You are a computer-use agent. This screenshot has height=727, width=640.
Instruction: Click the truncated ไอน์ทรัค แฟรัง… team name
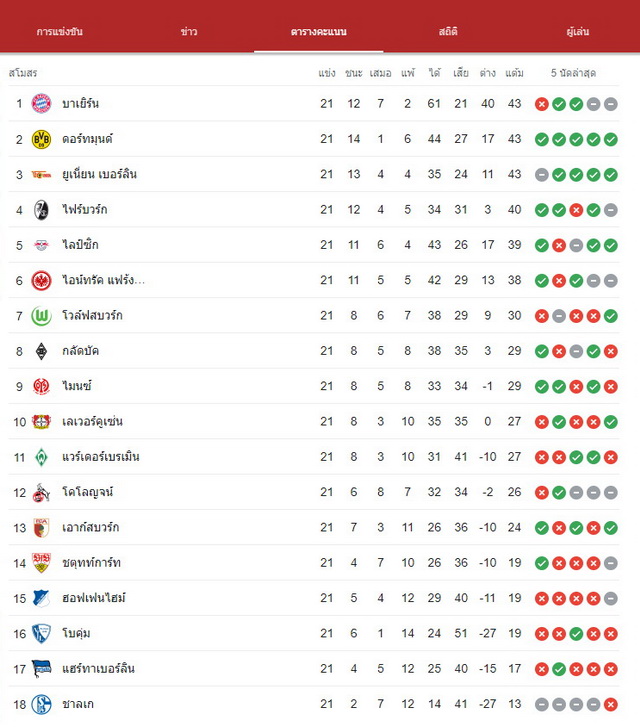point(103,280)
